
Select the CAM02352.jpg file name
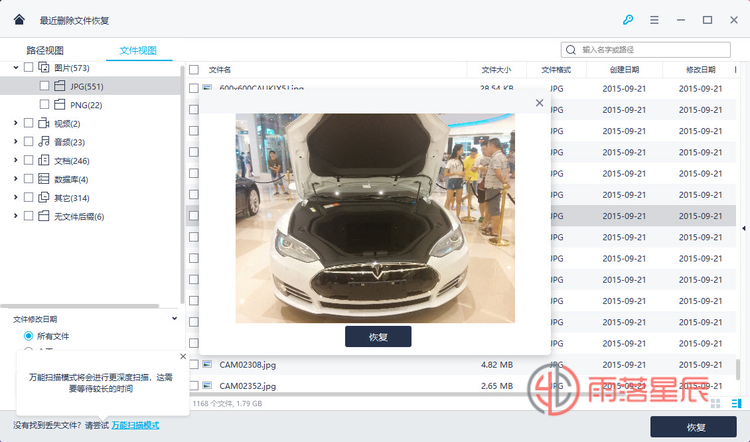point(248,386)
